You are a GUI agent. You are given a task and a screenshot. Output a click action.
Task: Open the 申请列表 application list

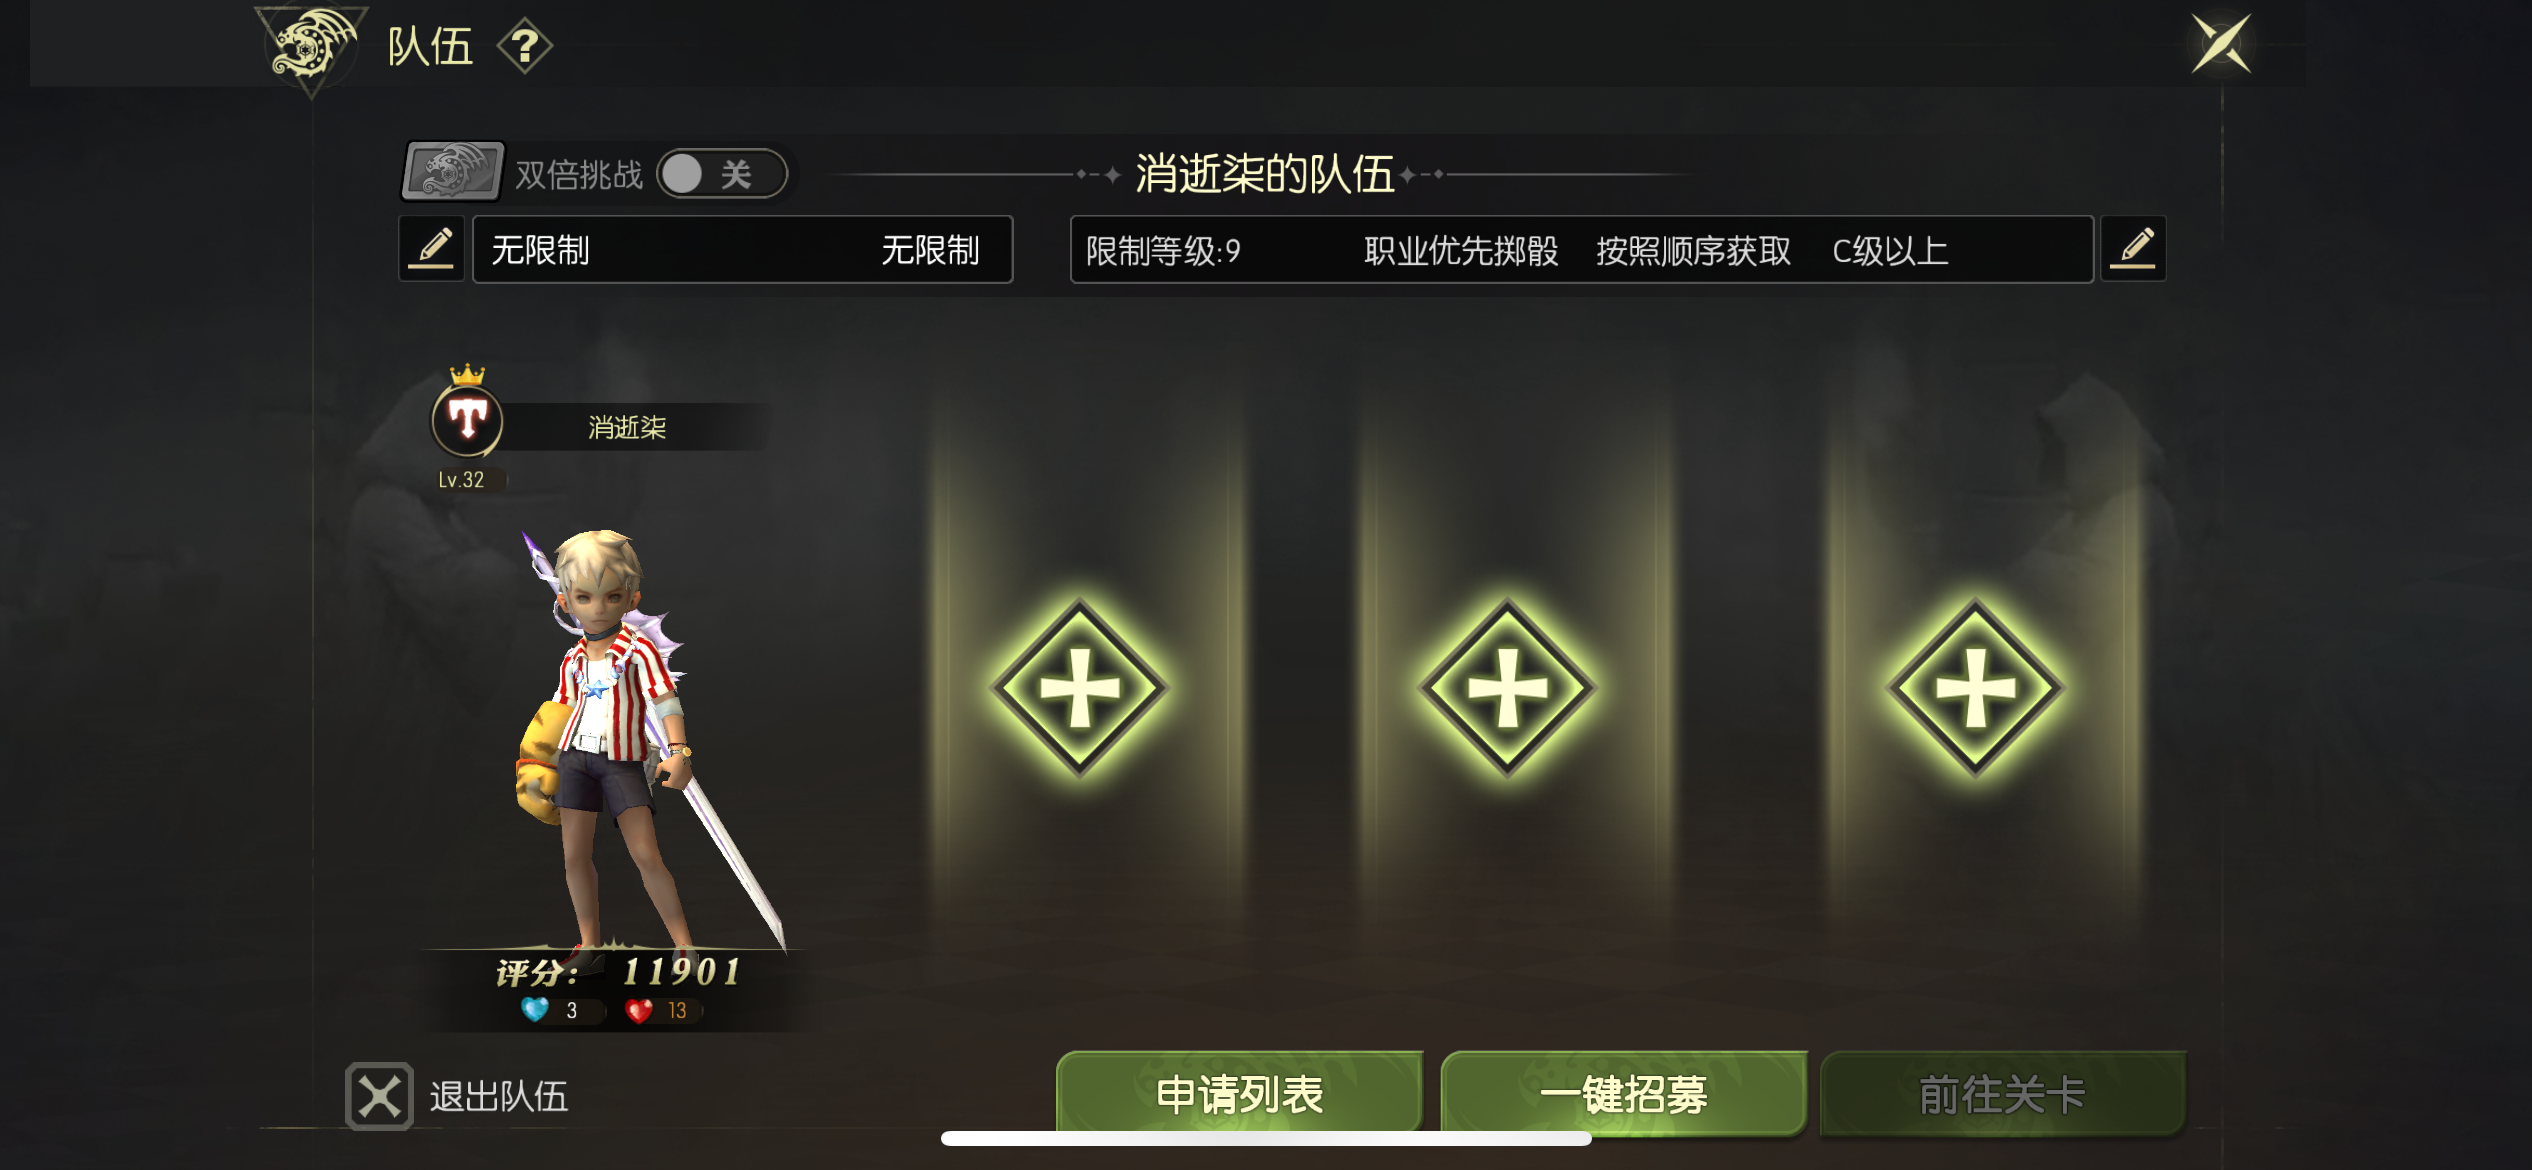[x=1240, y=1094]
